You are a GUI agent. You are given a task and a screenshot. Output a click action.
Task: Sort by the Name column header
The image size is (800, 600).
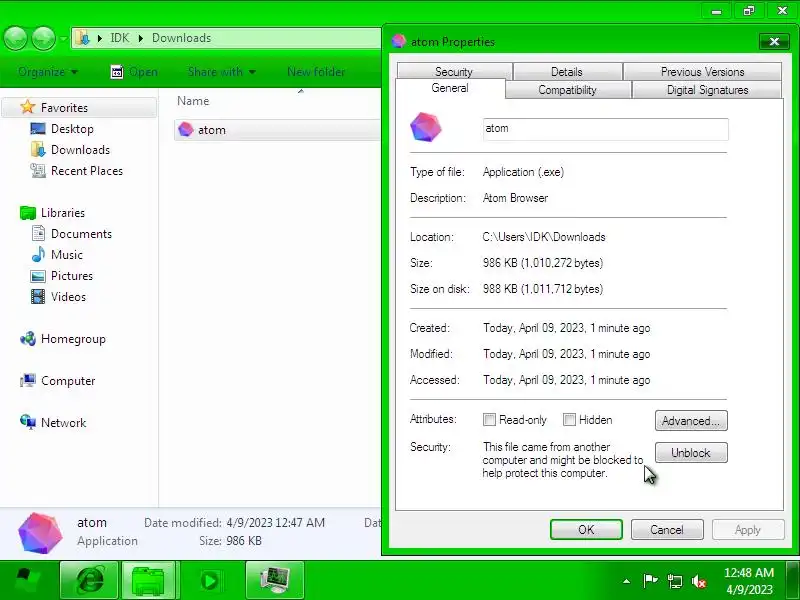193,101
